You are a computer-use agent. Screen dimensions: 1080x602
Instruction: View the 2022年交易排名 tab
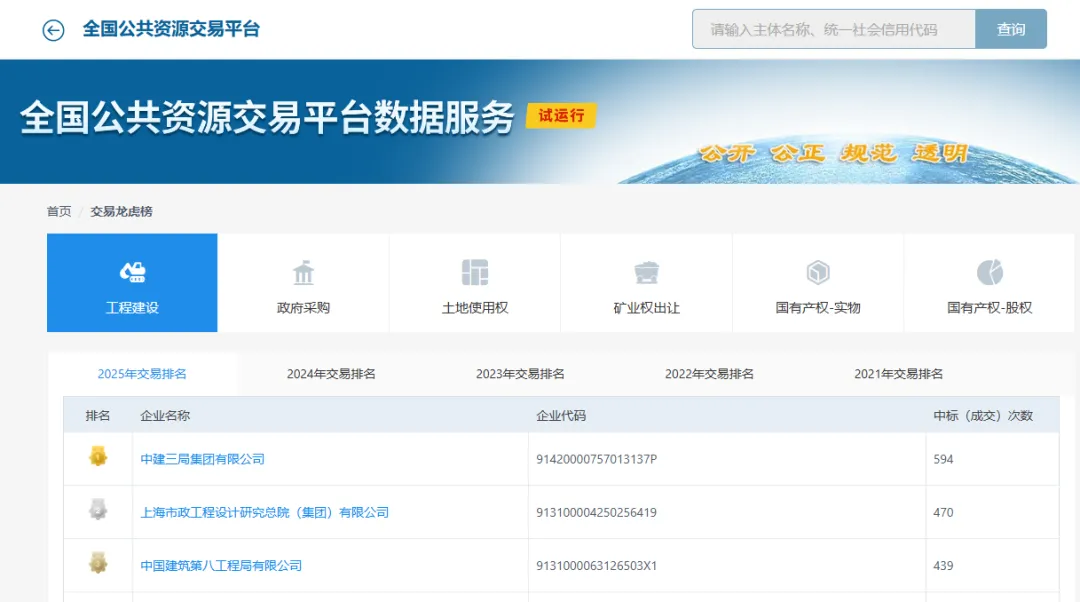point(709,374)
